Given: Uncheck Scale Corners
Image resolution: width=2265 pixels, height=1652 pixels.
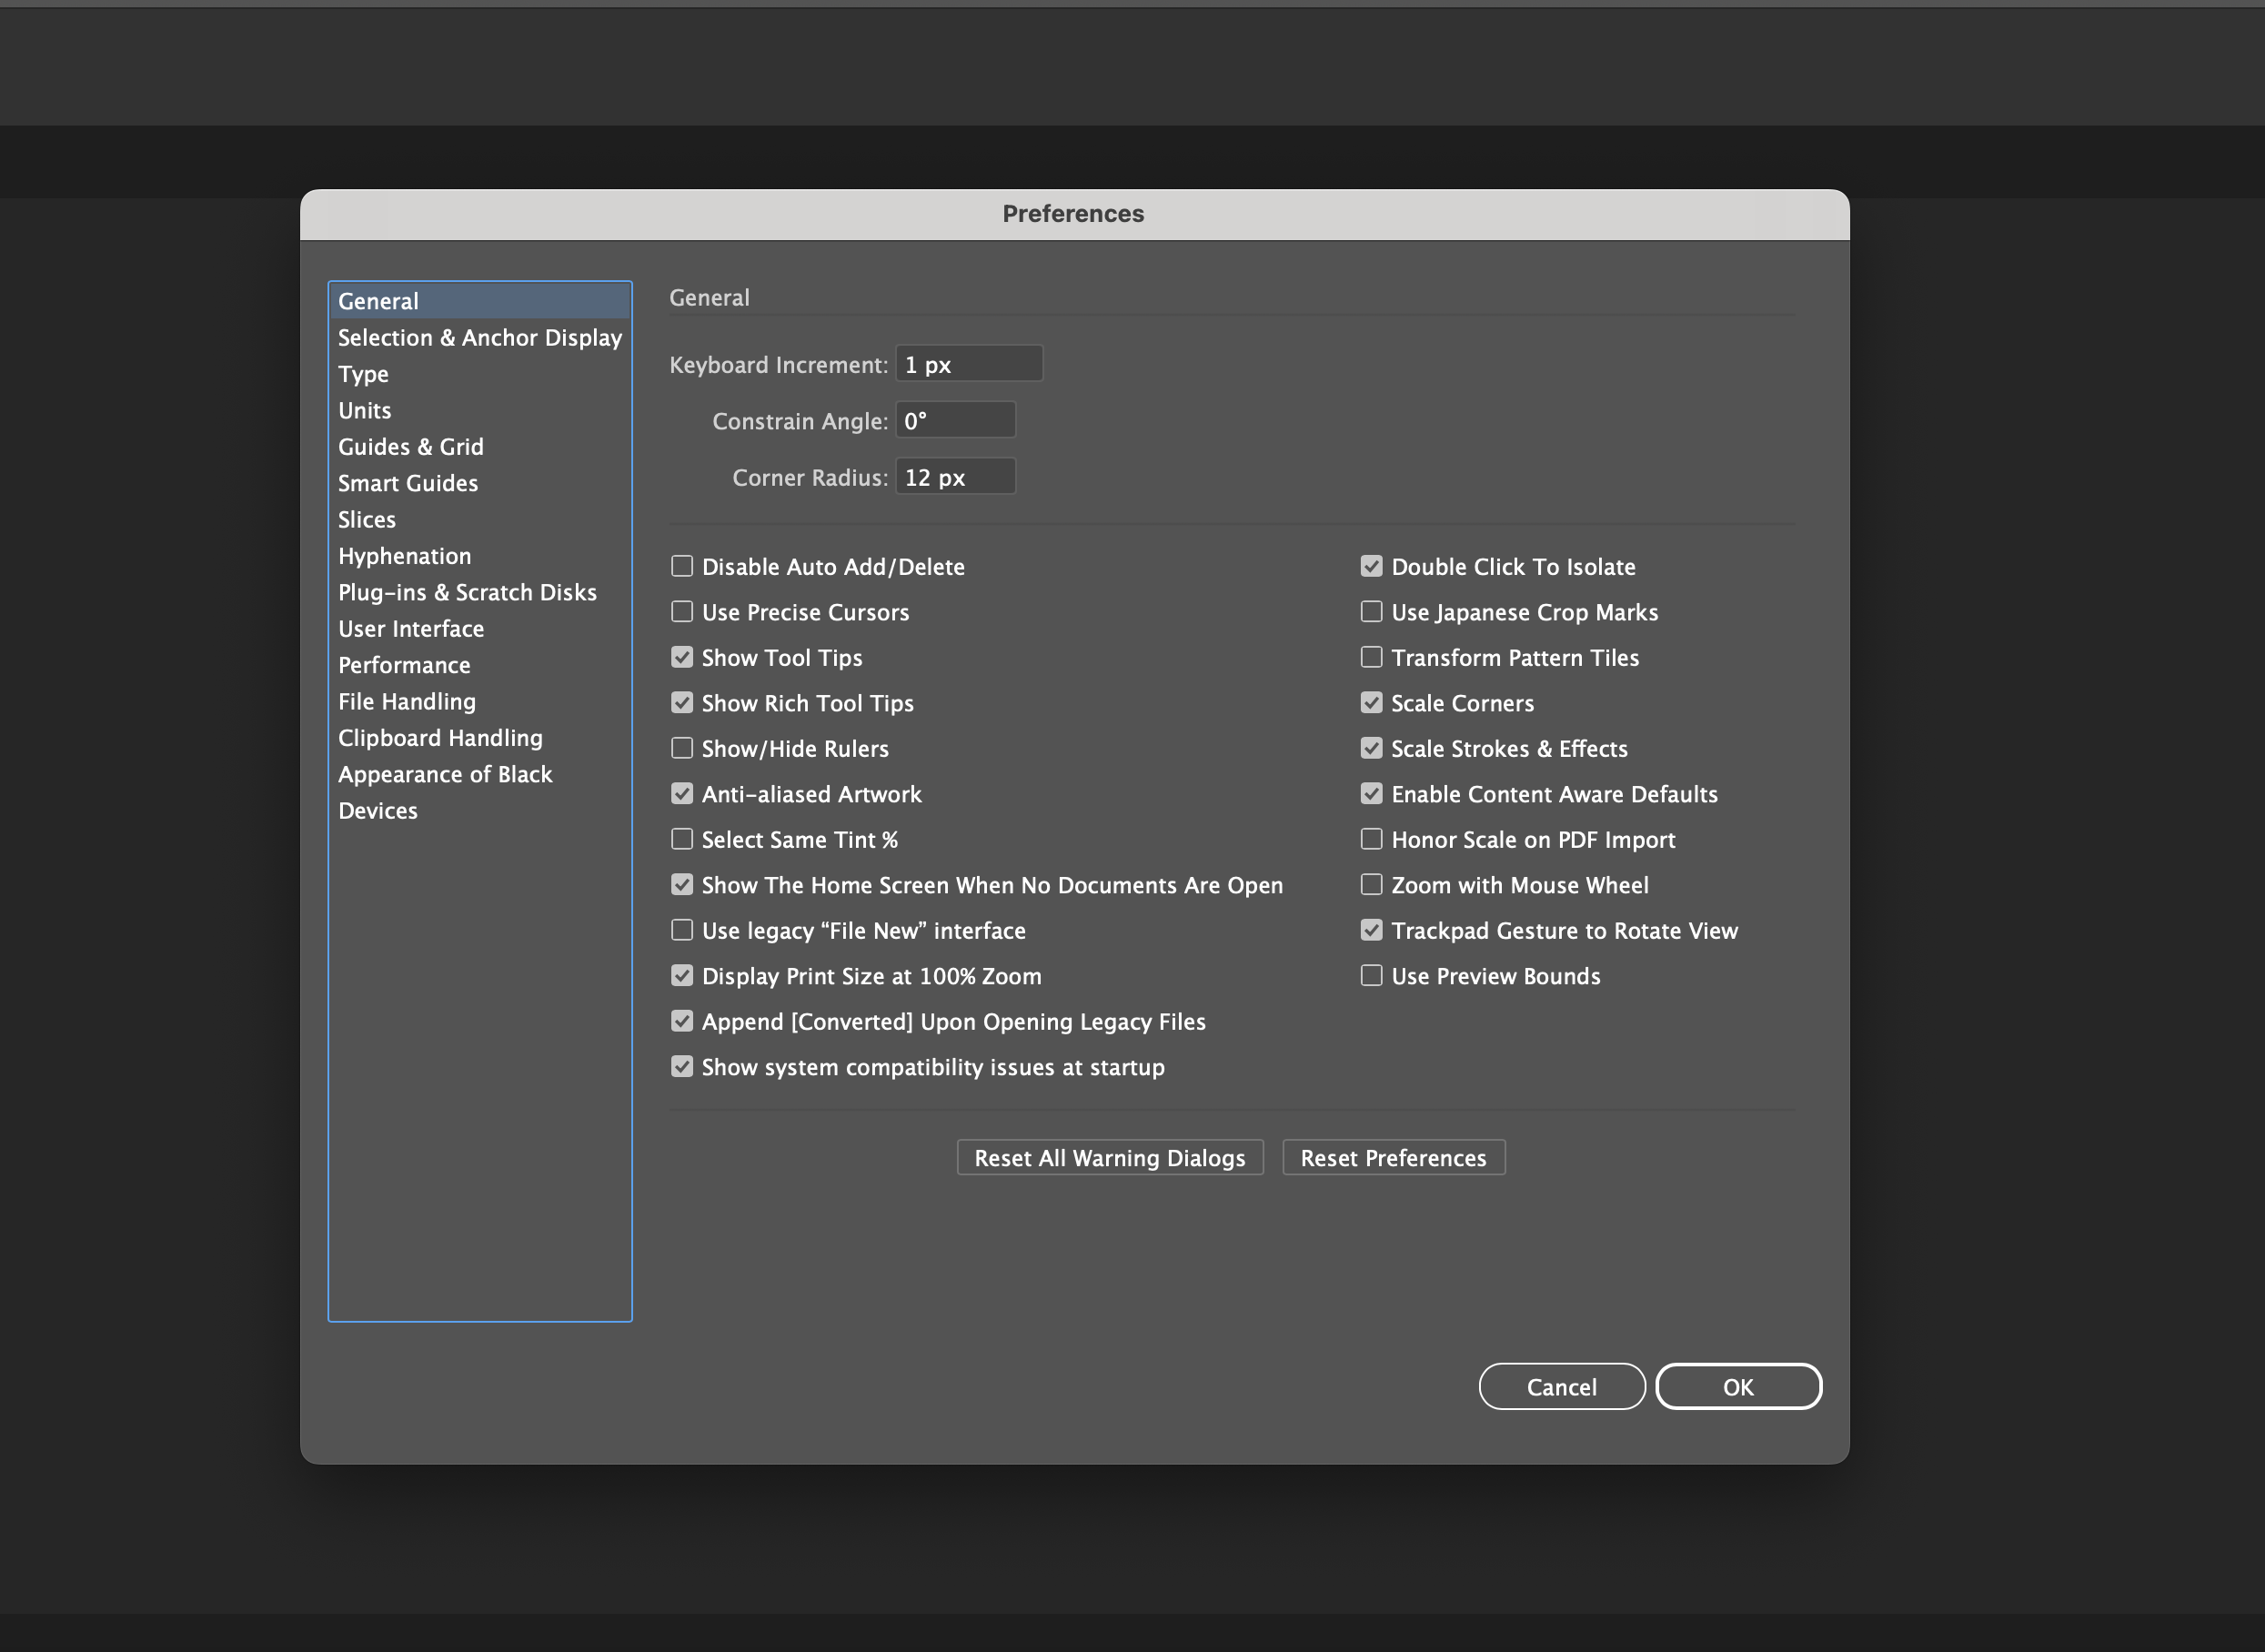Looking at the screenshot, I should 1371,702.
